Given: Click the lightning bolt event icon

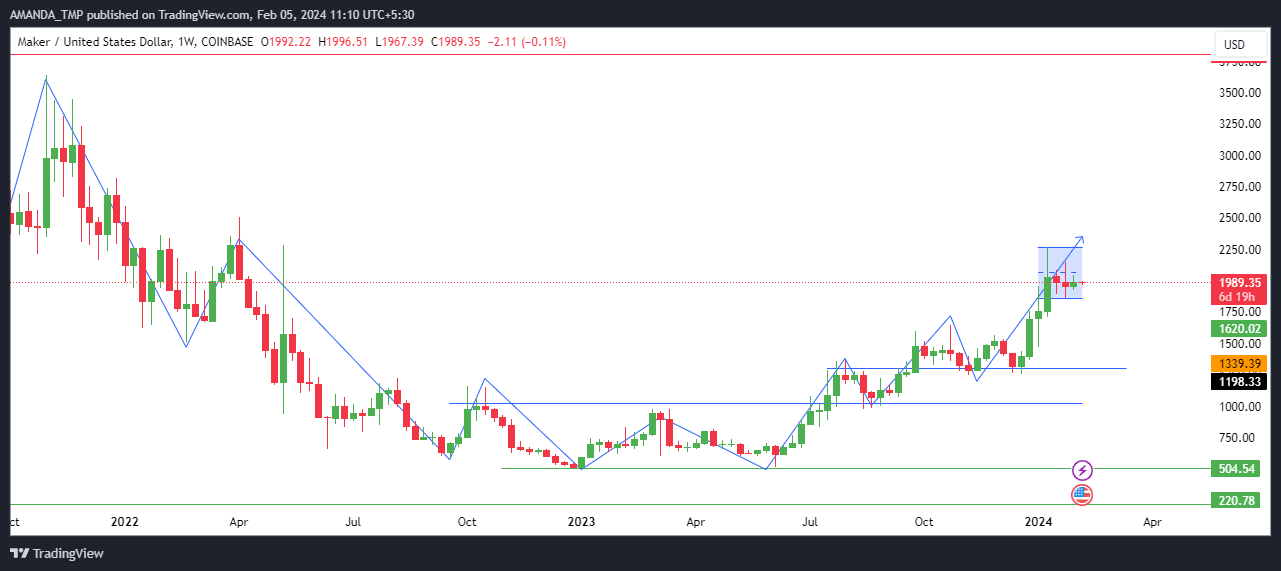Looking at the screenshot, I should 1082,470.
